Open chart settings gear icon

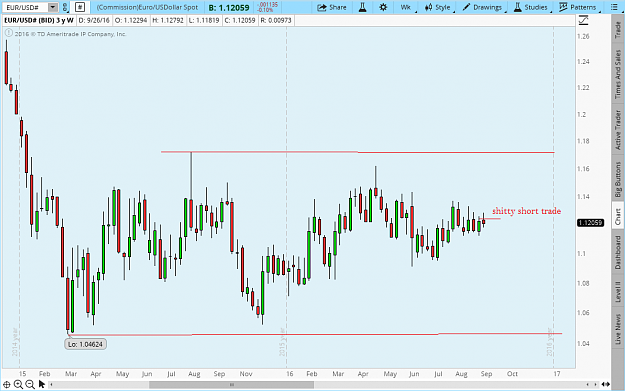383,7
